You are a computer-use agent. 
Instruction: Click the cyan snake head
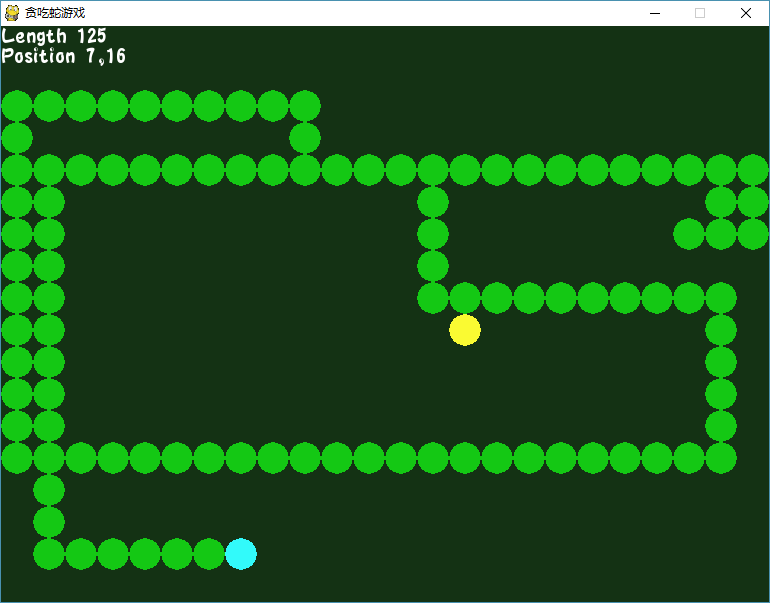[x=241, y=554]
